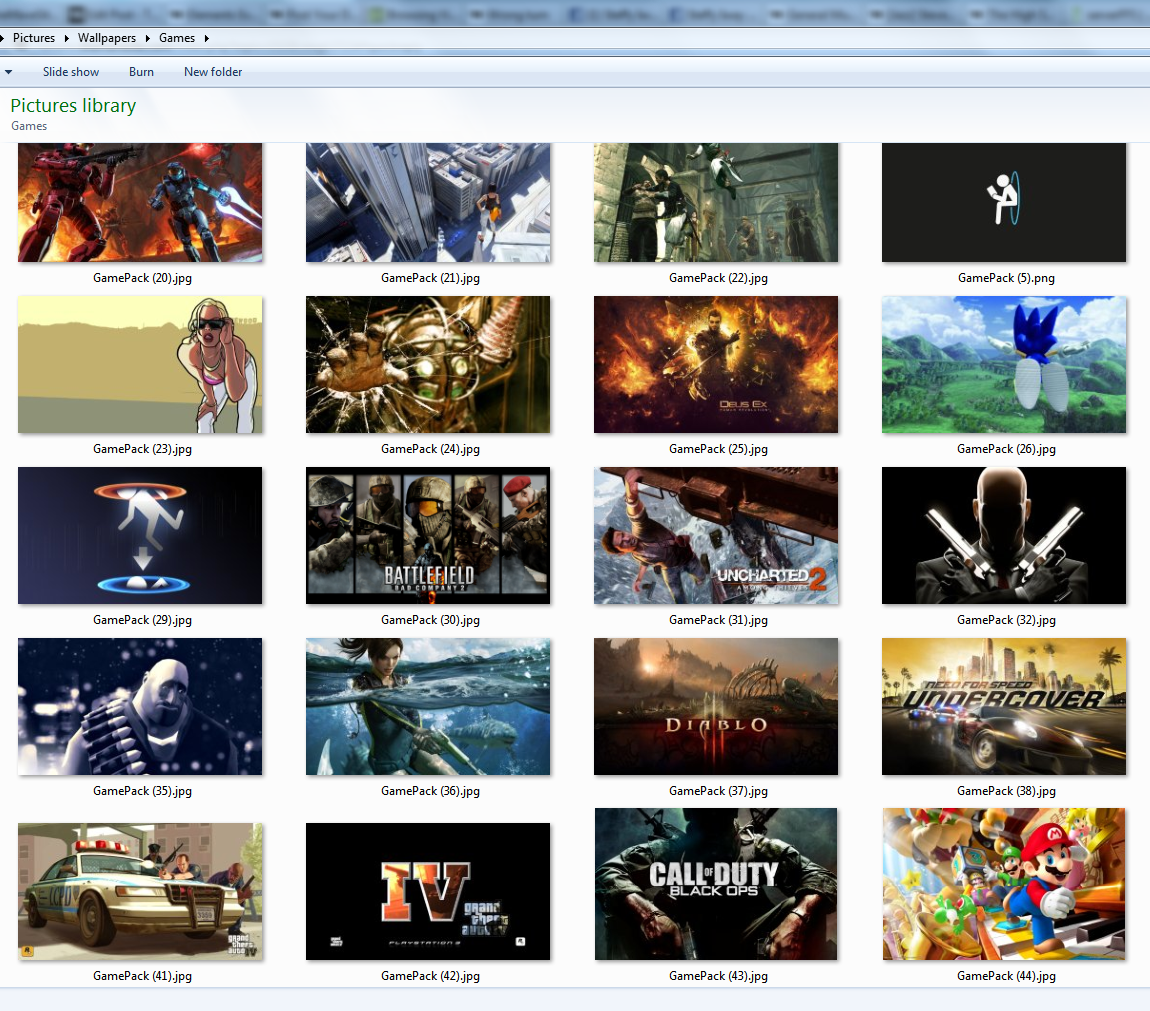This screenshot has width=1150, height=1011.
Task: Click the GamePack (26).jpg file name
Action: [1006, 449]
